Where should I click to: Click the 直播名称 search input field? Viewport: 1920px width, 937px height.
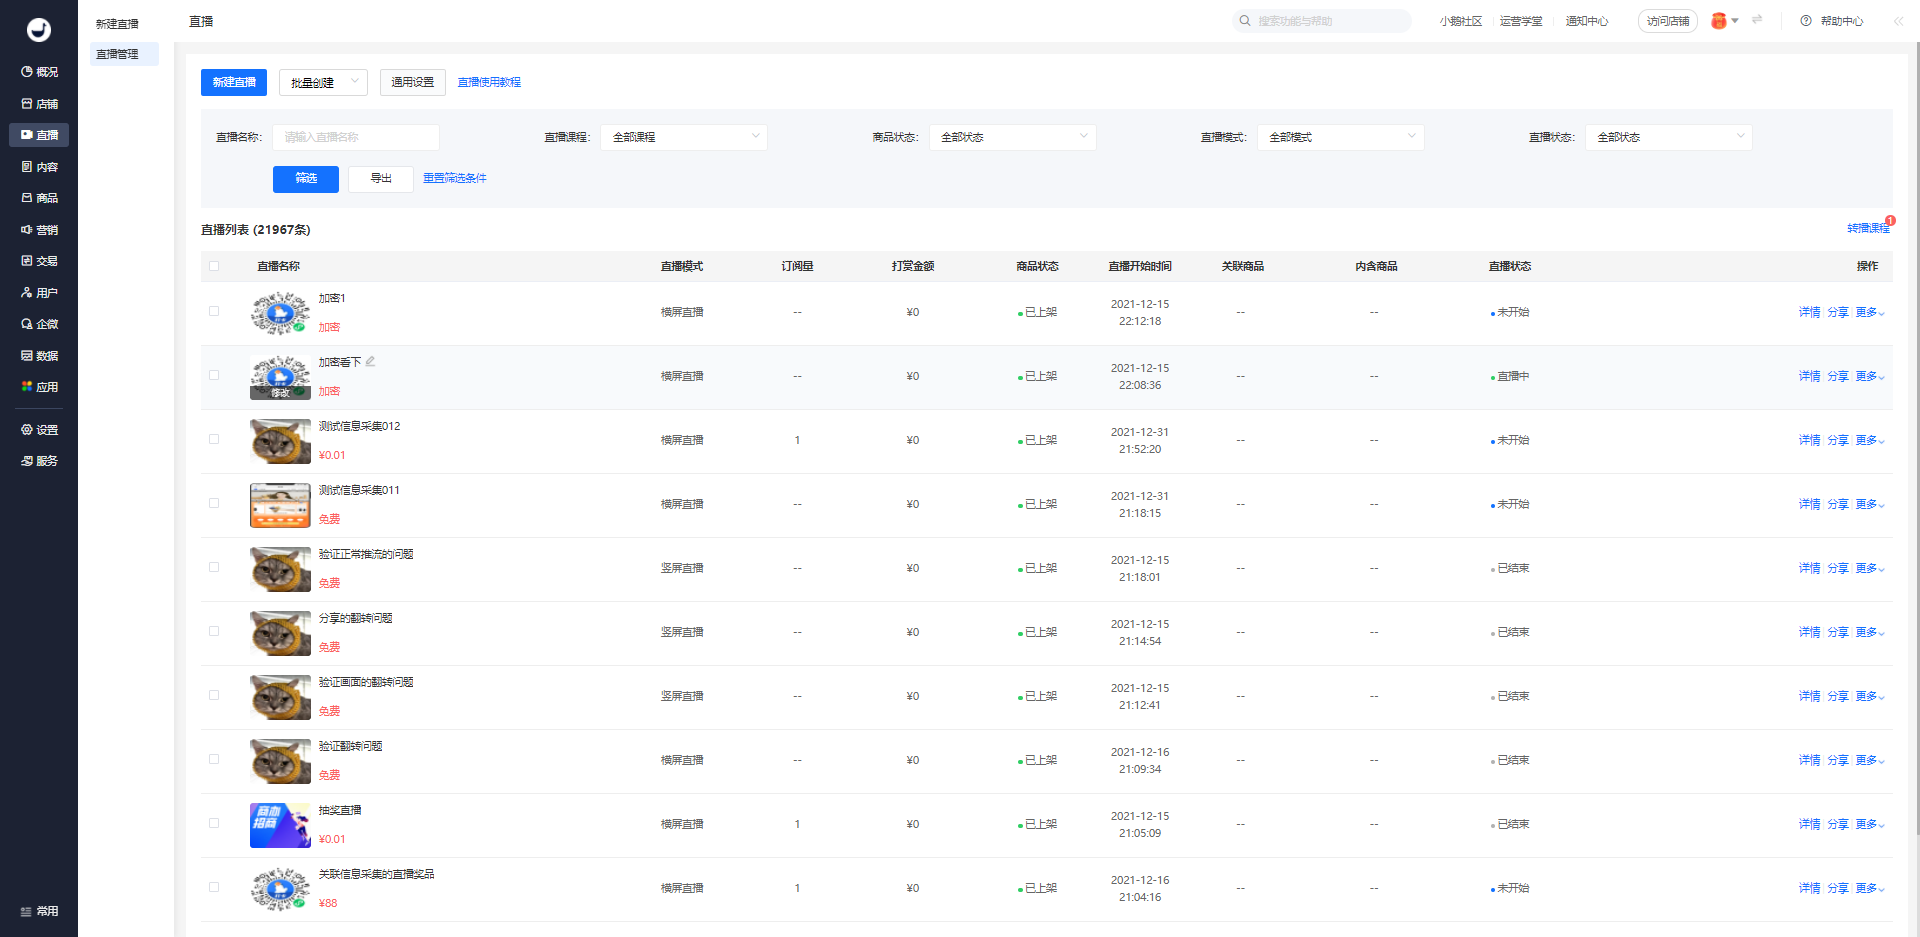(355, 137)
